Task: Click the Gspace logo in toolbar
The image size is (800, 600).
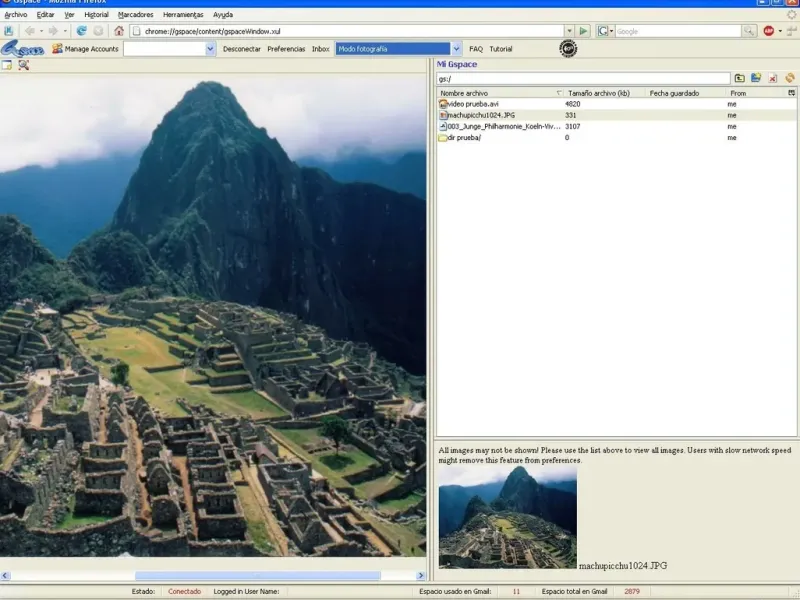Action: point(23,48)
